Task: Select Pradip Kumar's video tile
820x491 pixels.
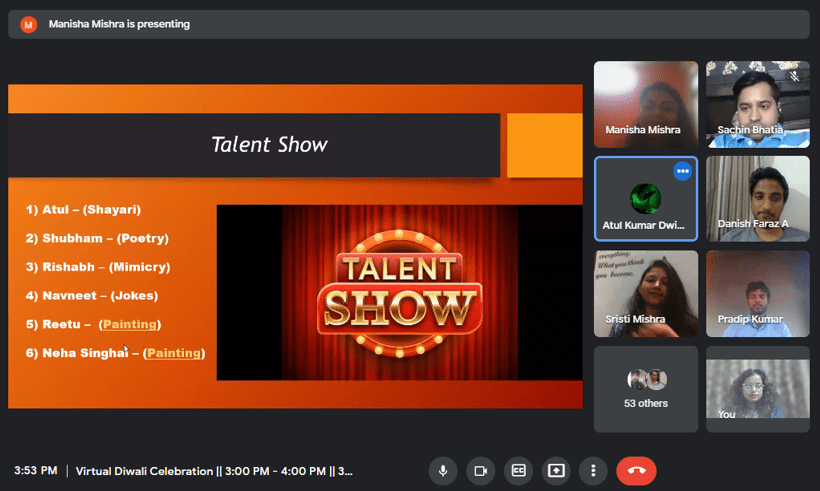Action: click(x=757, y=293)
